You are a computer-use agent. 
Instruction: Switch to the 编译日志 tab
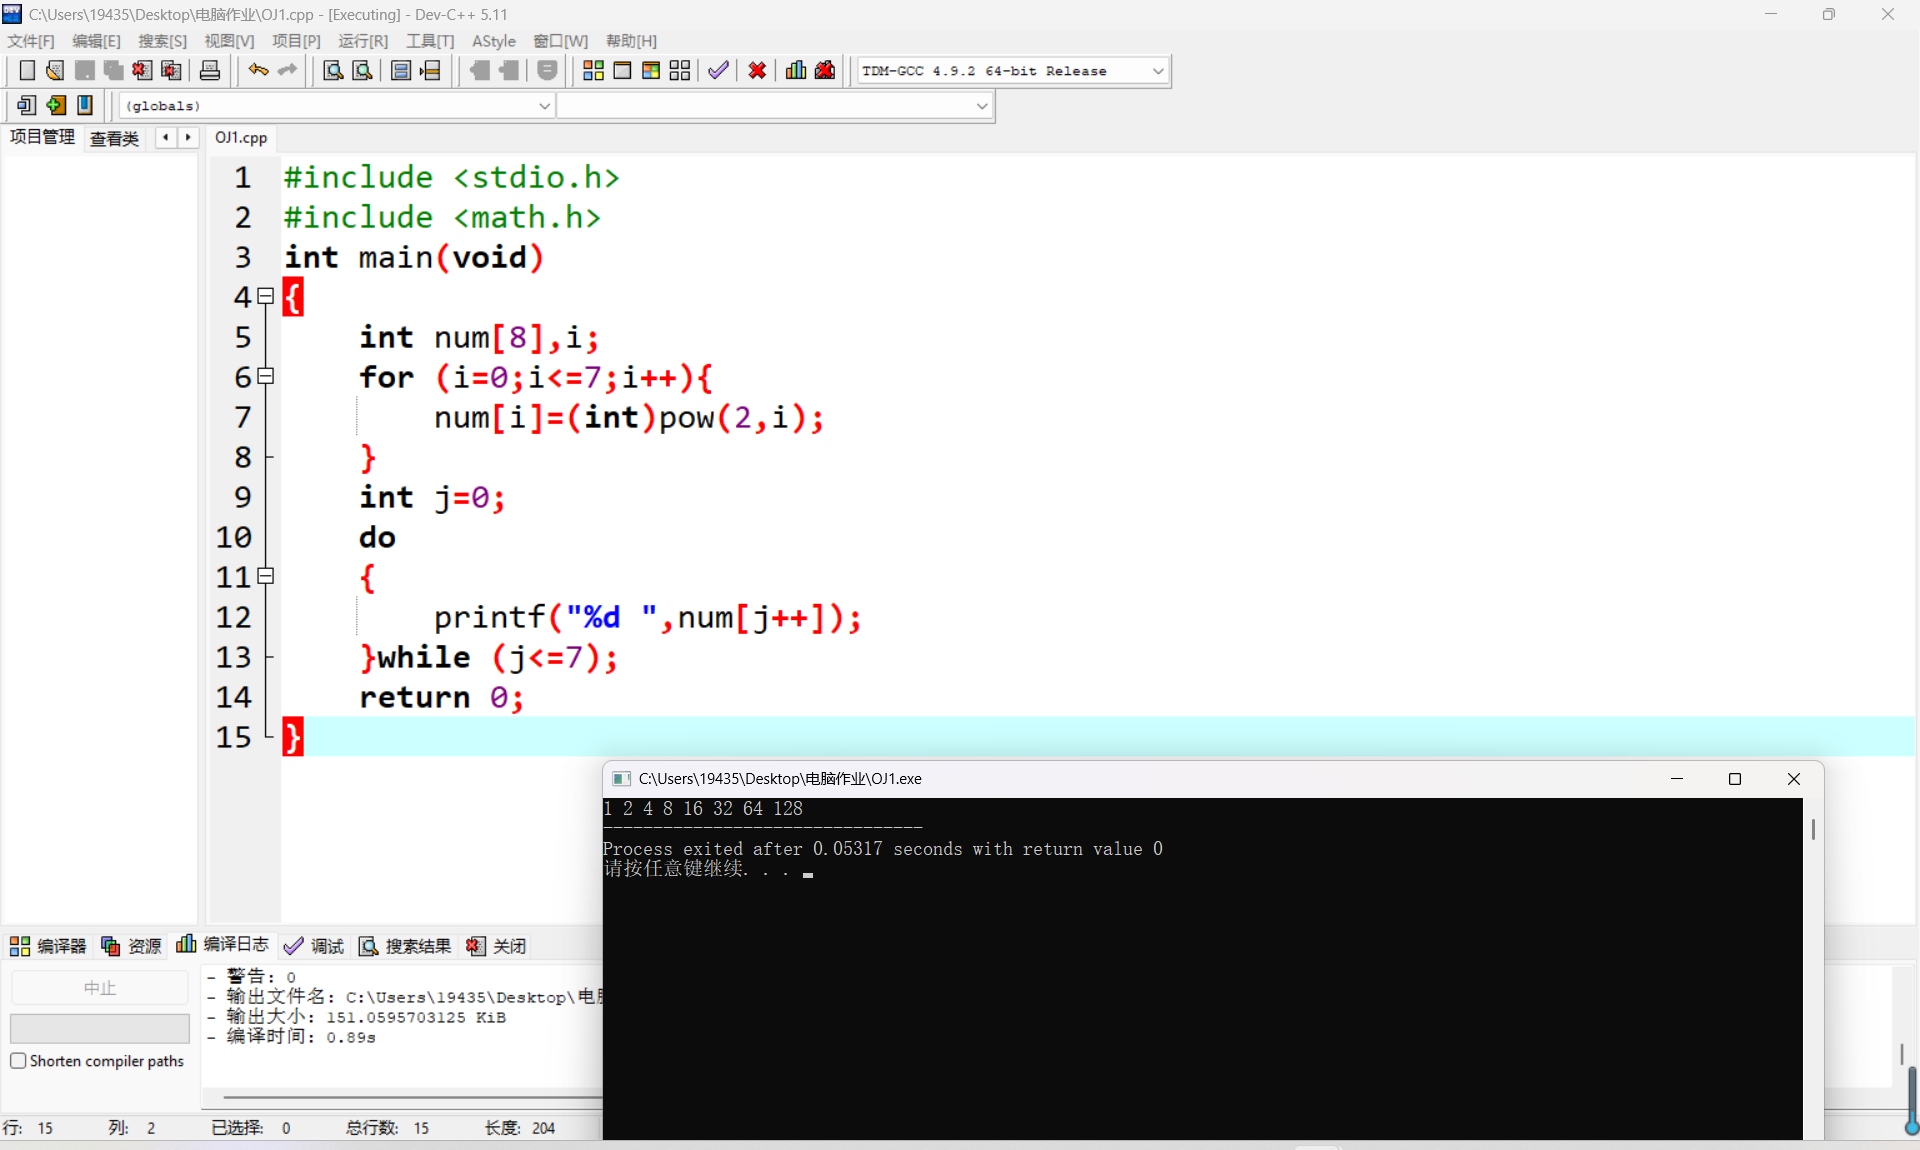coord(224,945)
